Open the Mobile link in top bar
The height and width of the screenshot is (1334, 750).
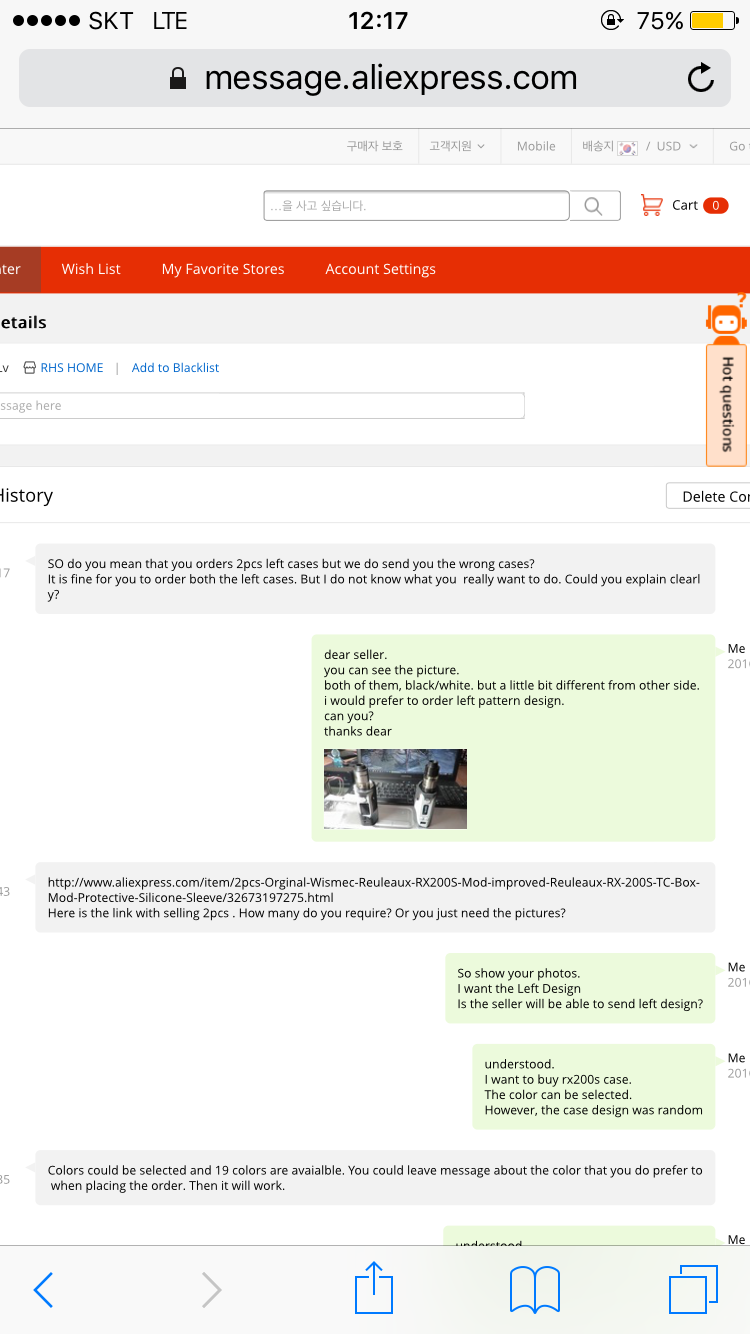pyautogui.click(x=536, y=146)
